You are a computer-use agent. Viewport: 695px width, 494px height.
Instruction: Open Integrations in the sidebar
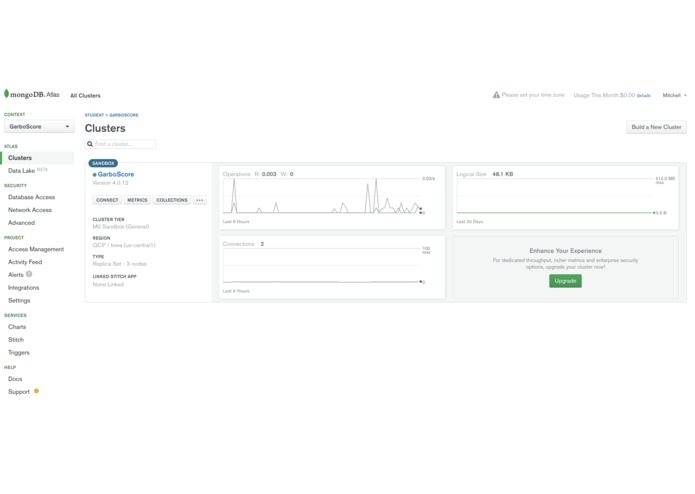click(x=23, y=288)
